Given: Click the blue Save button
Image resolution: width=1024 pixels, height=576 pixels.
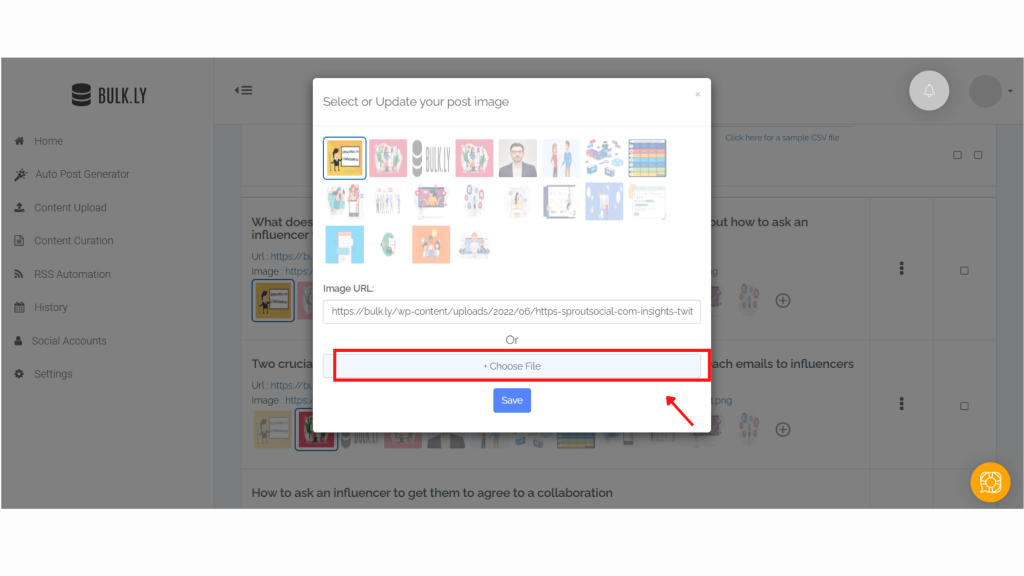Looking at the screenshot, I should pyautogui.click(x=512, y=400).
